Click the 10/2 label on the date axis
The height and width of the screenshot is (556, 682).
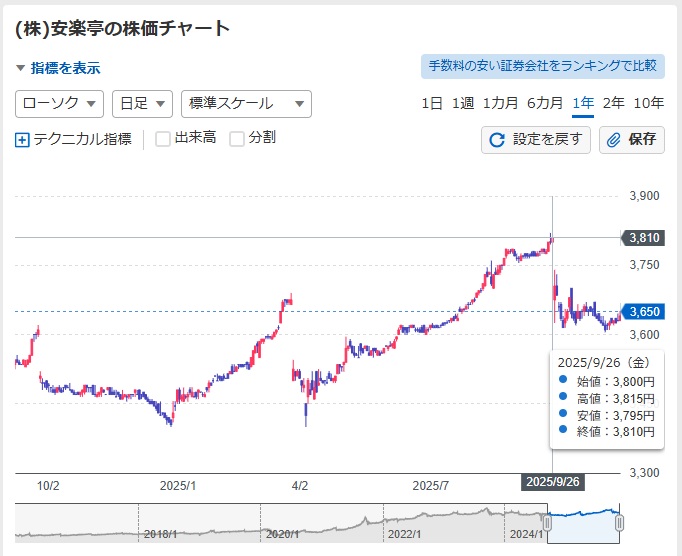pyautogui.click(x=48, y=486)
